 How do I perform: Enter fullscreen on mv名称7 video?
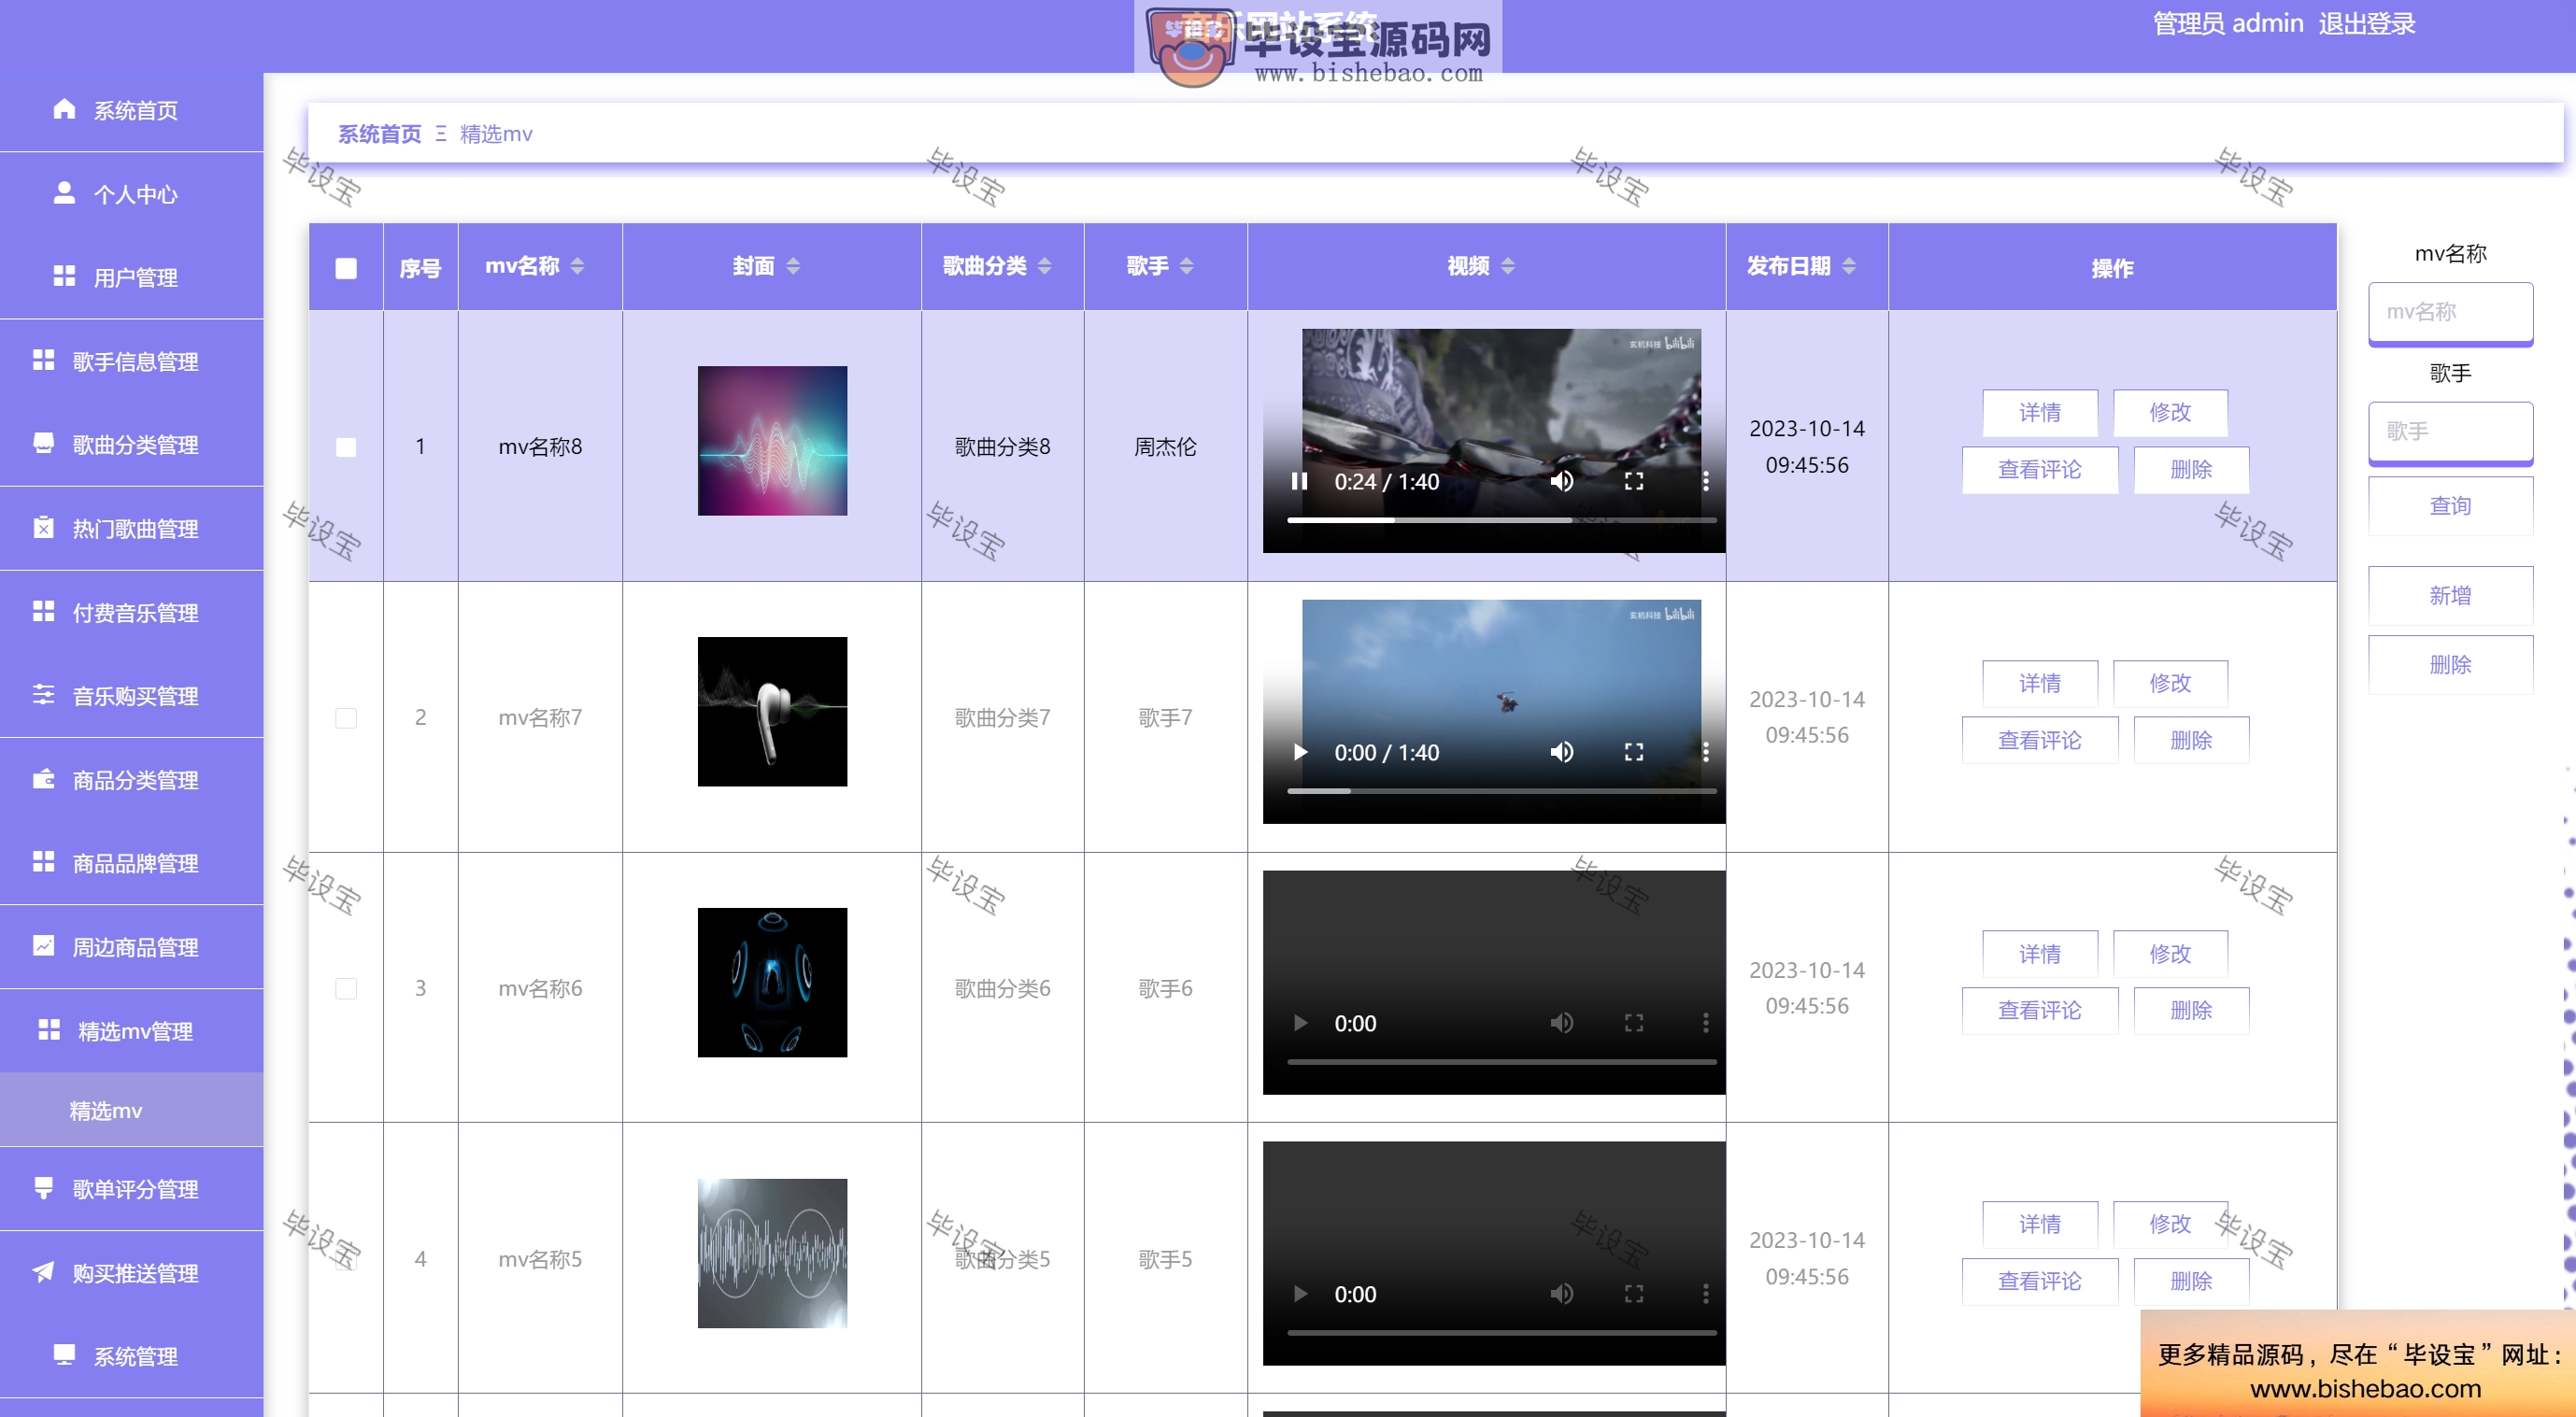click(x=1633, y=752)
